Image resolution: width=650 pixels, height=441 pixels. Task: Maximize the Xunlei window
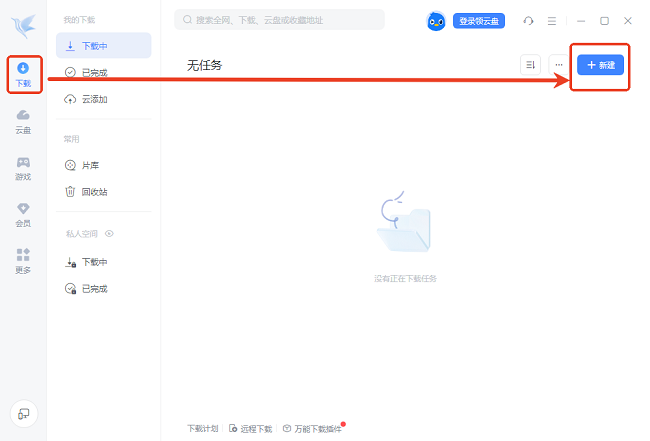coord(604,21)
